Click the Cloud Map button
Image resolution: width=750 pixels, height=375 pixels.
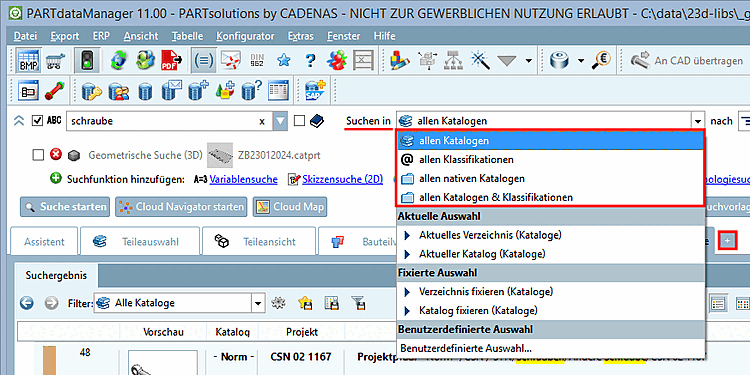pyautogui.click(x=290, y=207)
